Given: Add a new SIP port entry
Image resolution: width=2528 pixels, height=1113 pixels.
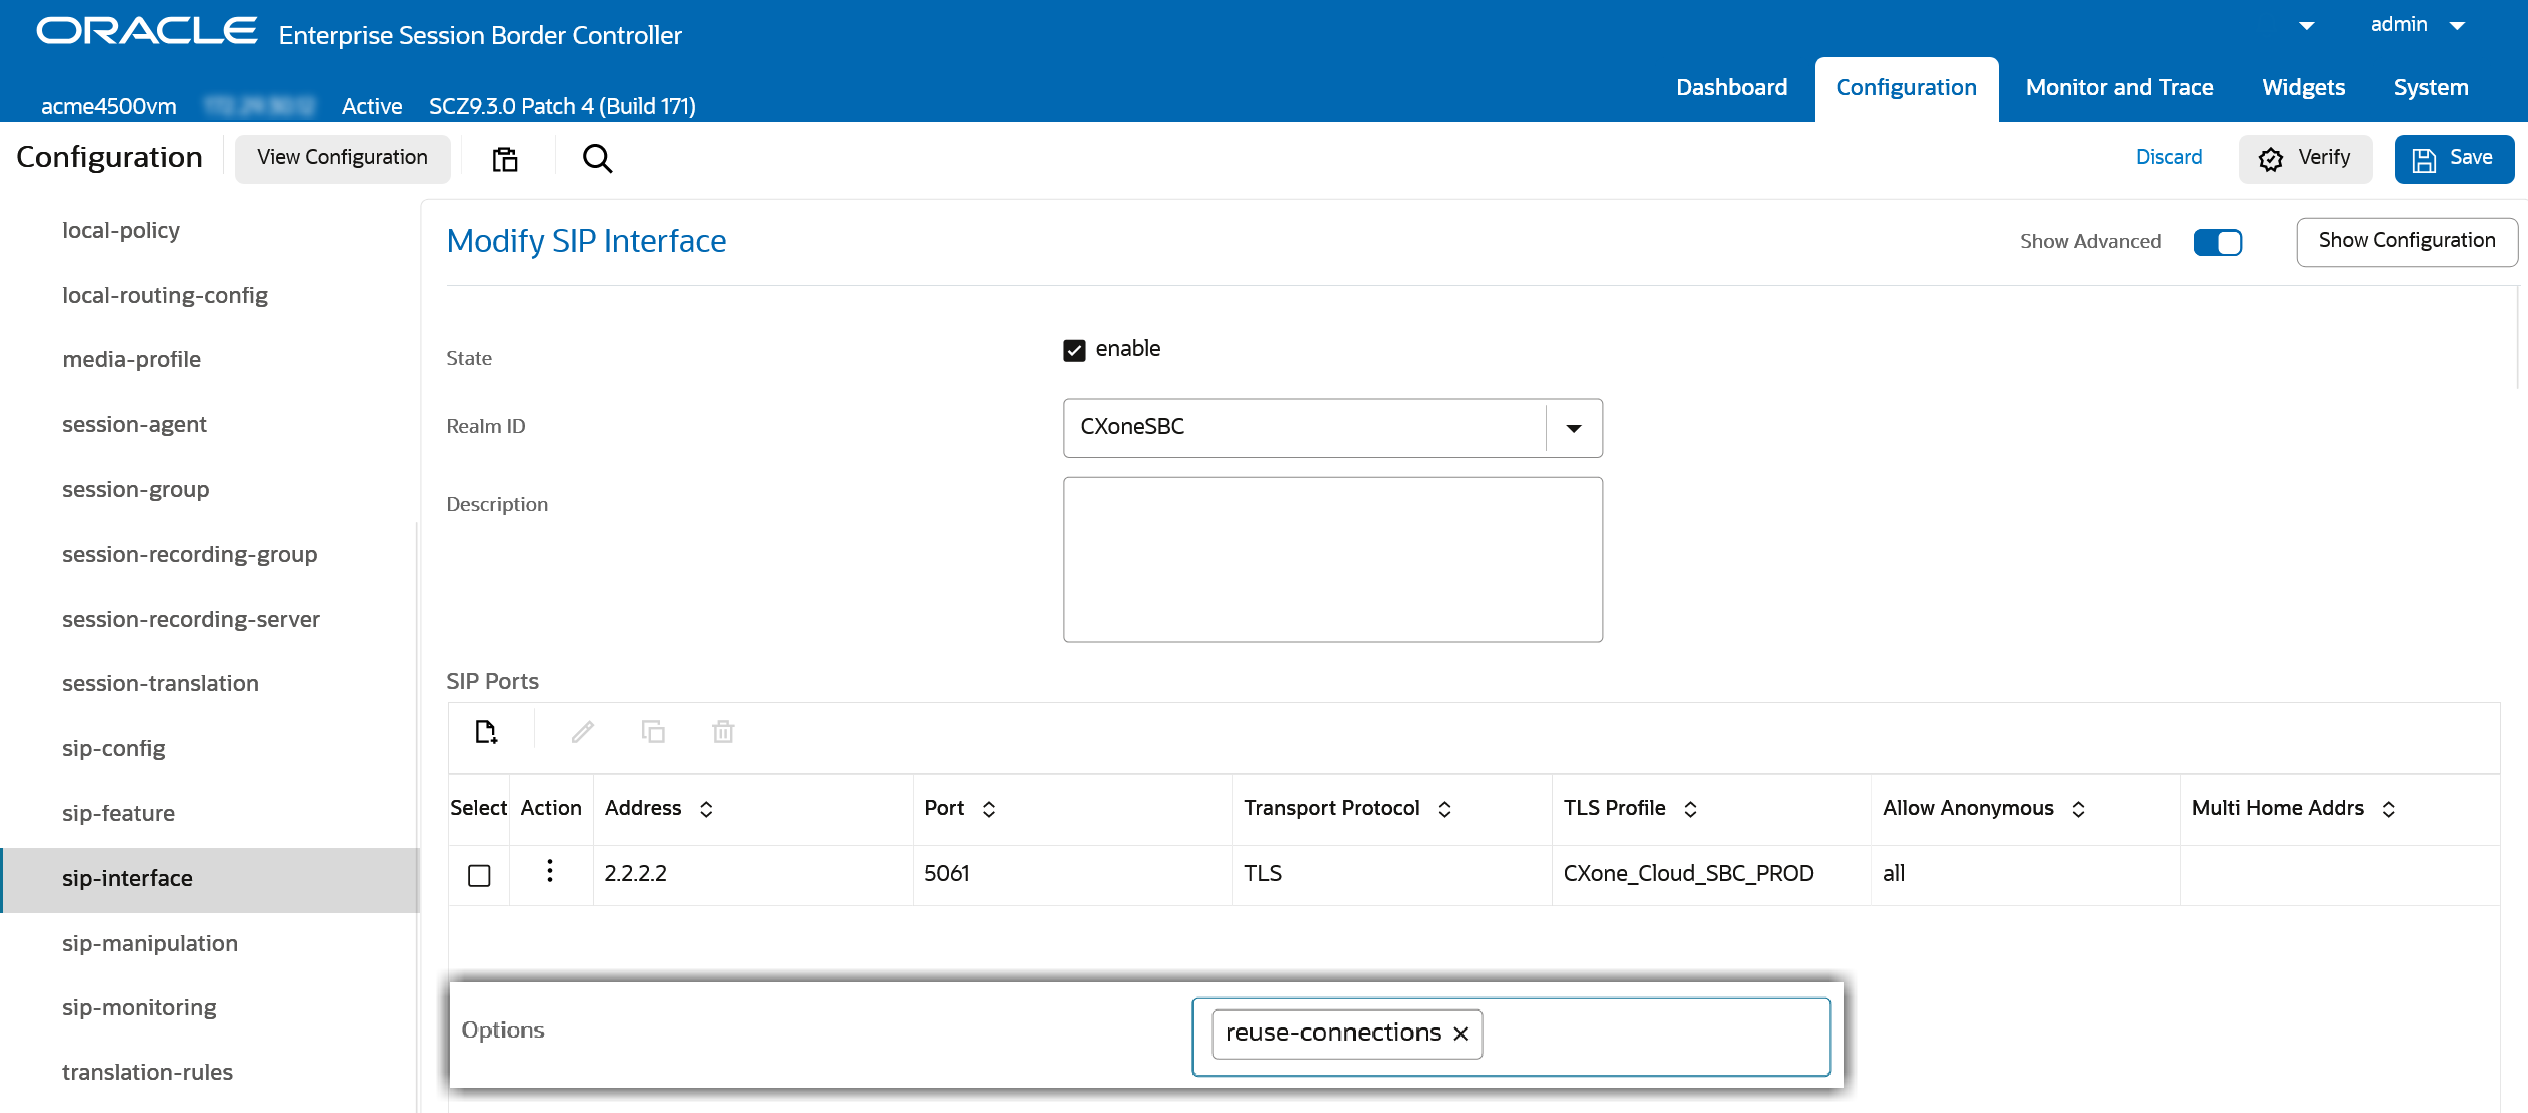Looking at the screenshot, I should pyautogui.click(x=486, y=732).
